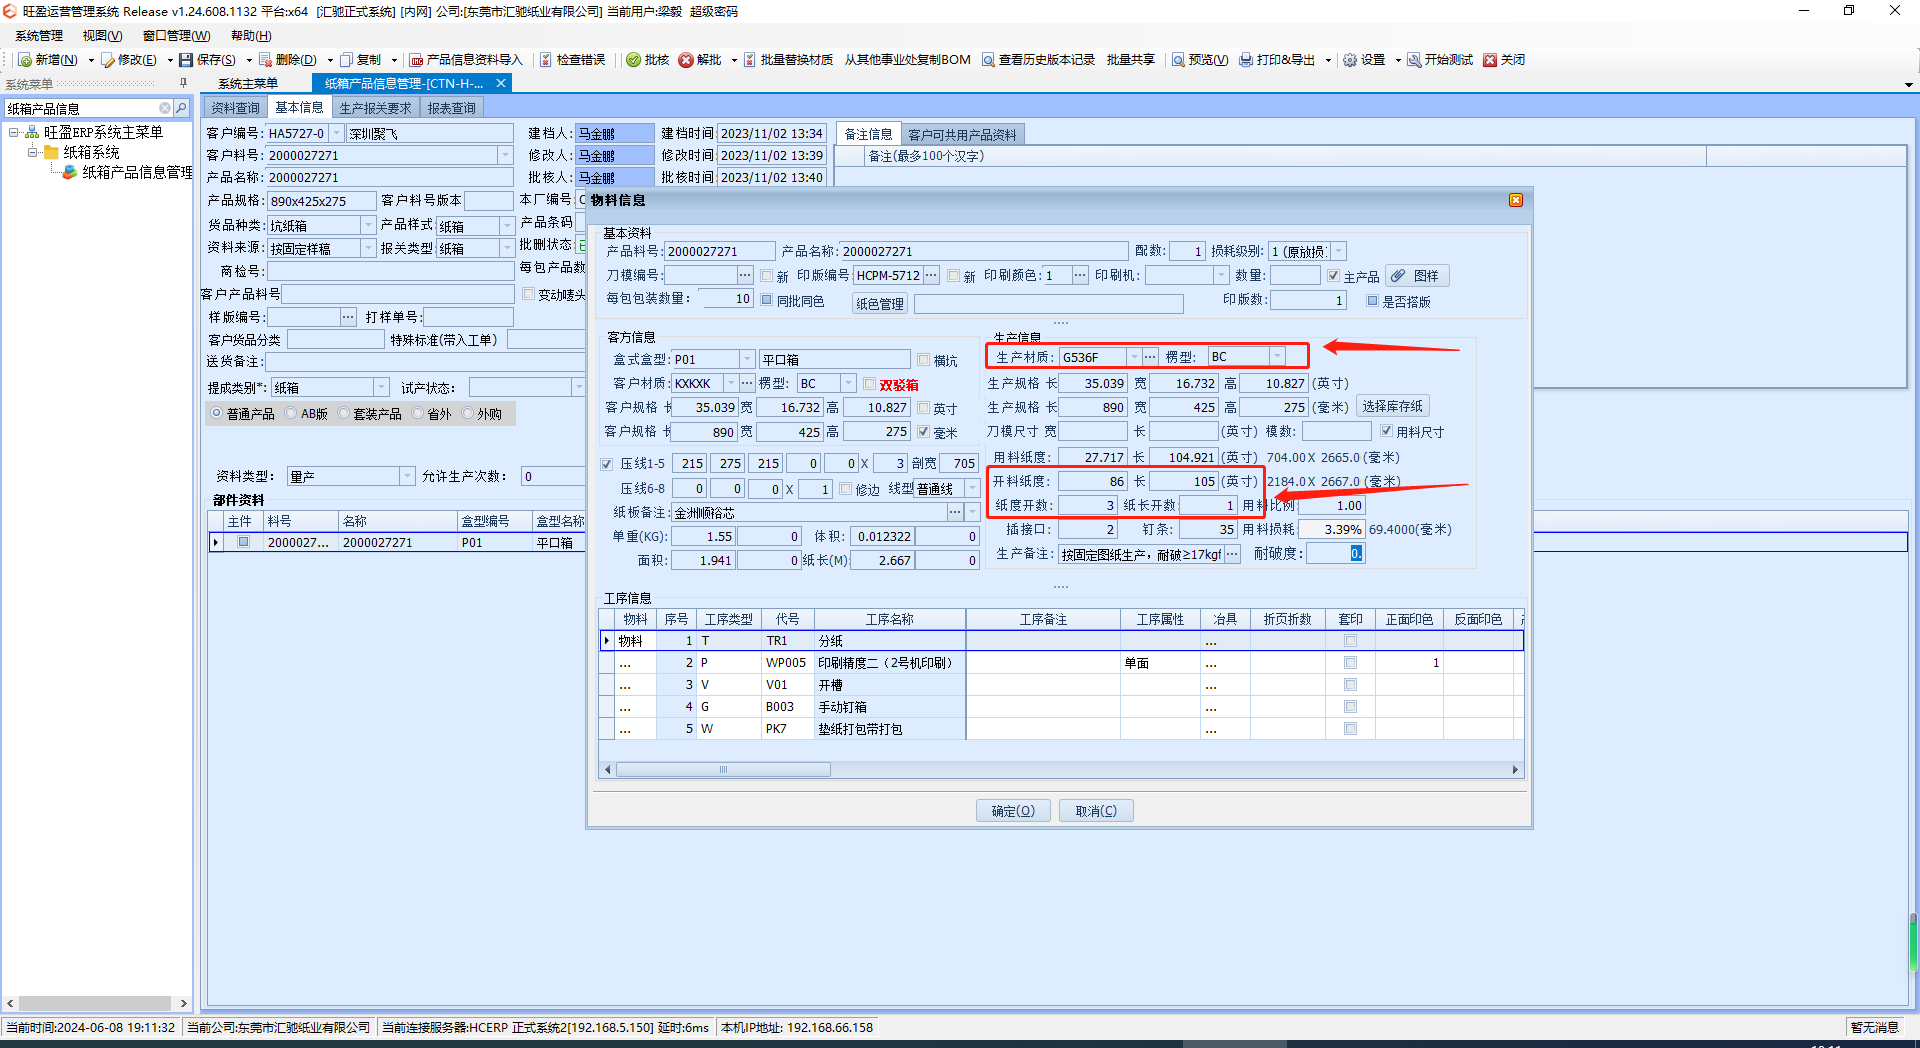Open the 视图(V) menu
The height and width of the screenshot is (1048, 1920).
point(102,36)
